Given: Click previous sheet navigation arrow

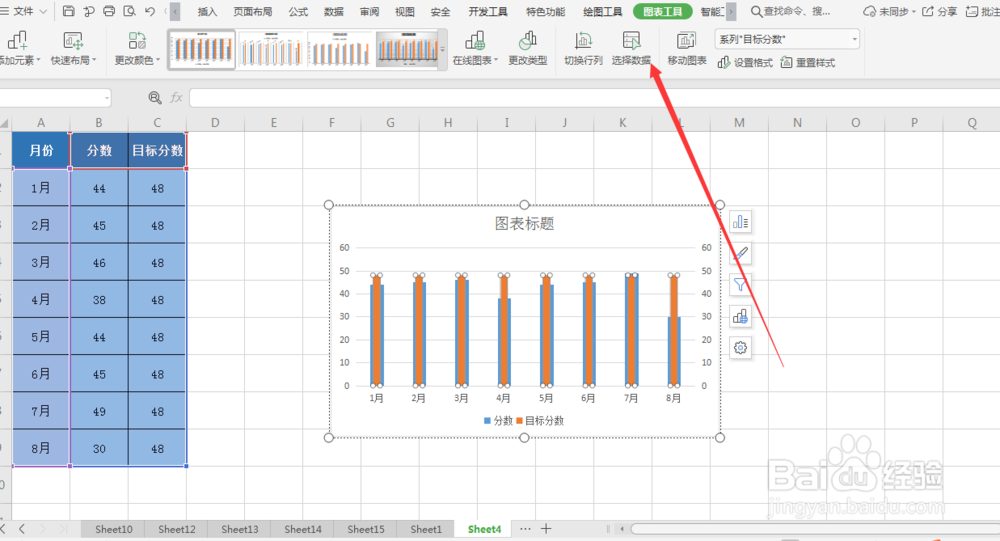Looking at the screenshot, I should [22, 529].
